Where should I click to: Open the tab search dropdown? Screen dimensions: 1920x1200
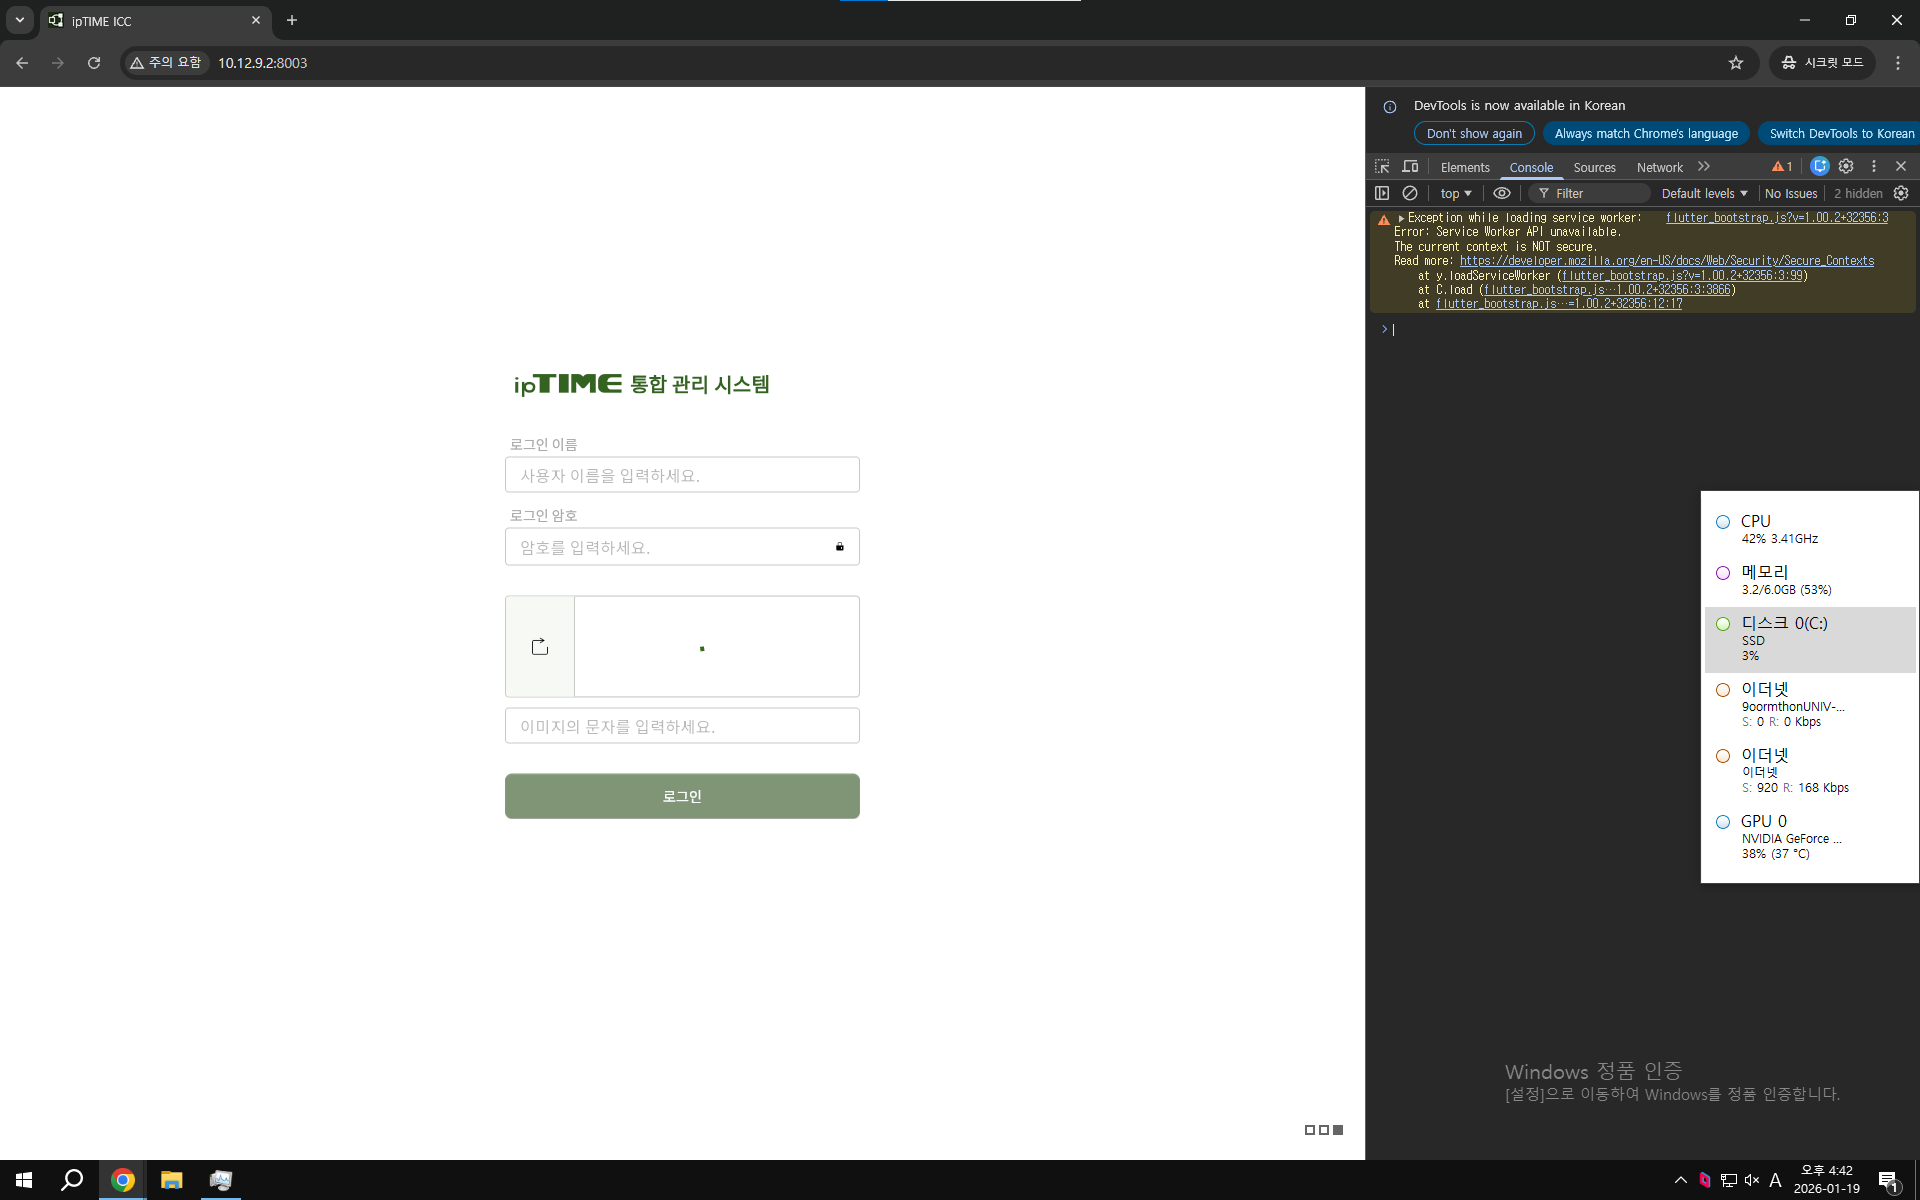click(x=20, y=20)
